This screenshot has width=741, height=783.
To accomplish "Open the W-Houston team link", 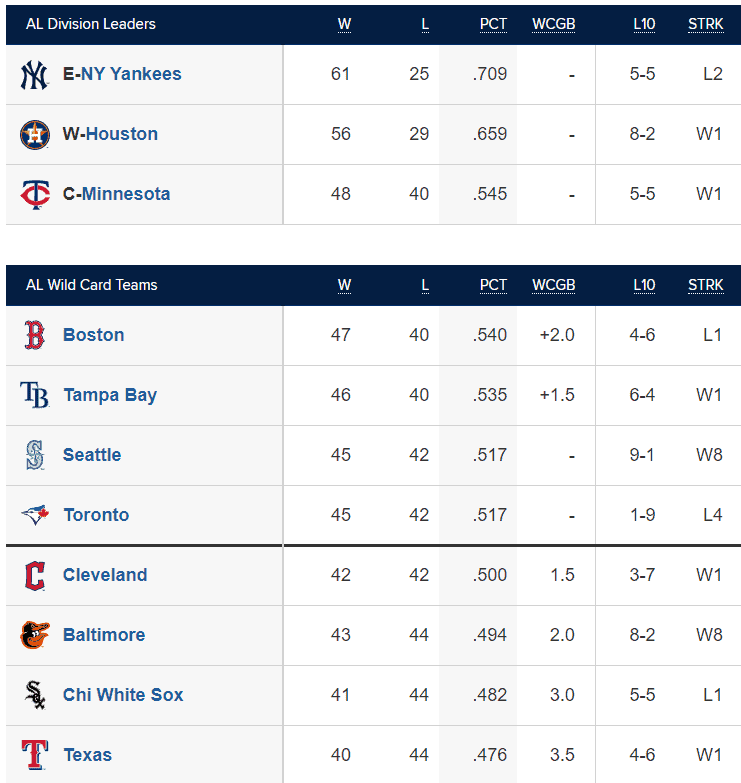I will point(122,134).
